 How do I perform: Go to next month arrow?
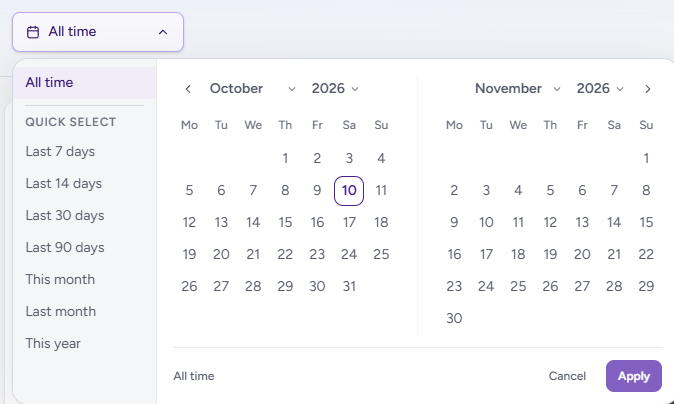[x=647, y=89]
